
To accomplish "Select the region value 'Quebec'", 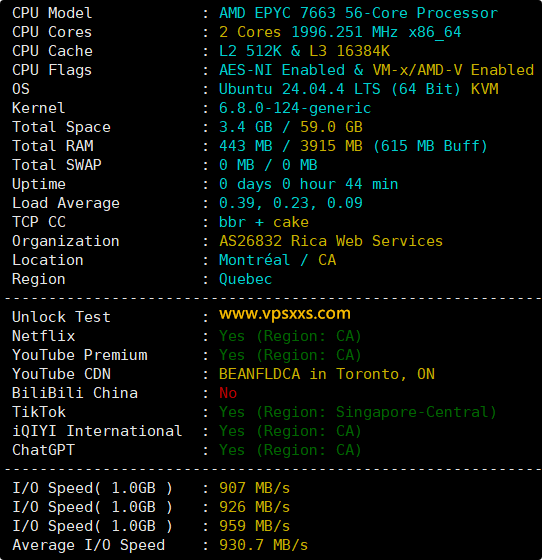I will pos(246,279).
